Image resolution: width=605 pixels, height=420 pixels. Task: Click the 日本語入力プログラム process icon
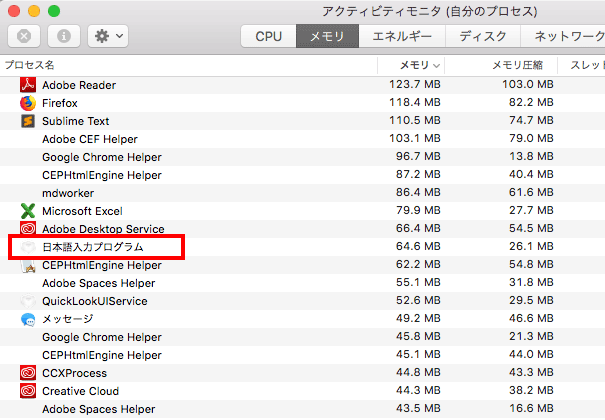coord(28,247)
